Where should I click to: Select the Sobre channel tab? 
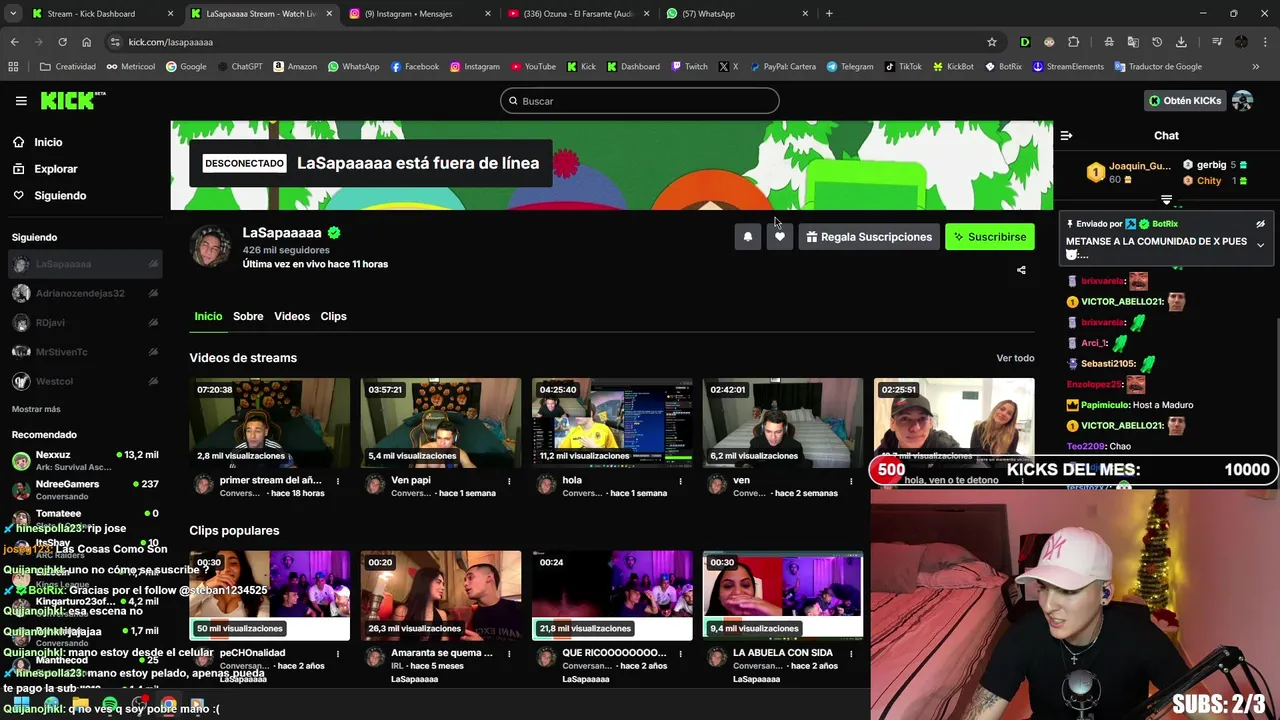click(x=248, y=316)
